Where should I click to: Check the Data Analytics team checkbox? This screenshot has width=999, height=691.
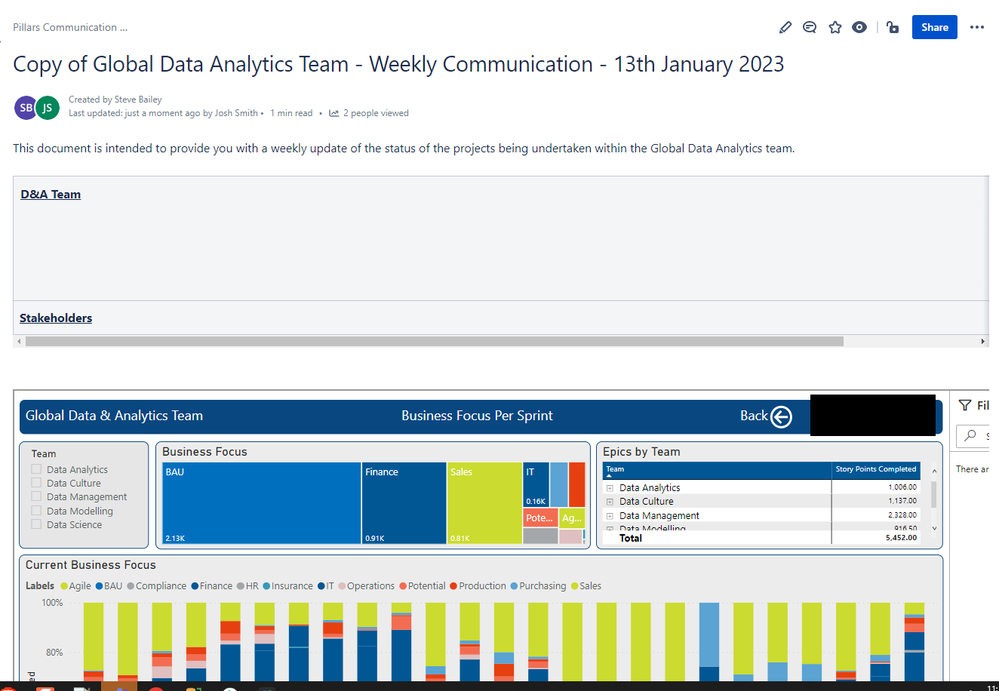(x=36, y=469)
